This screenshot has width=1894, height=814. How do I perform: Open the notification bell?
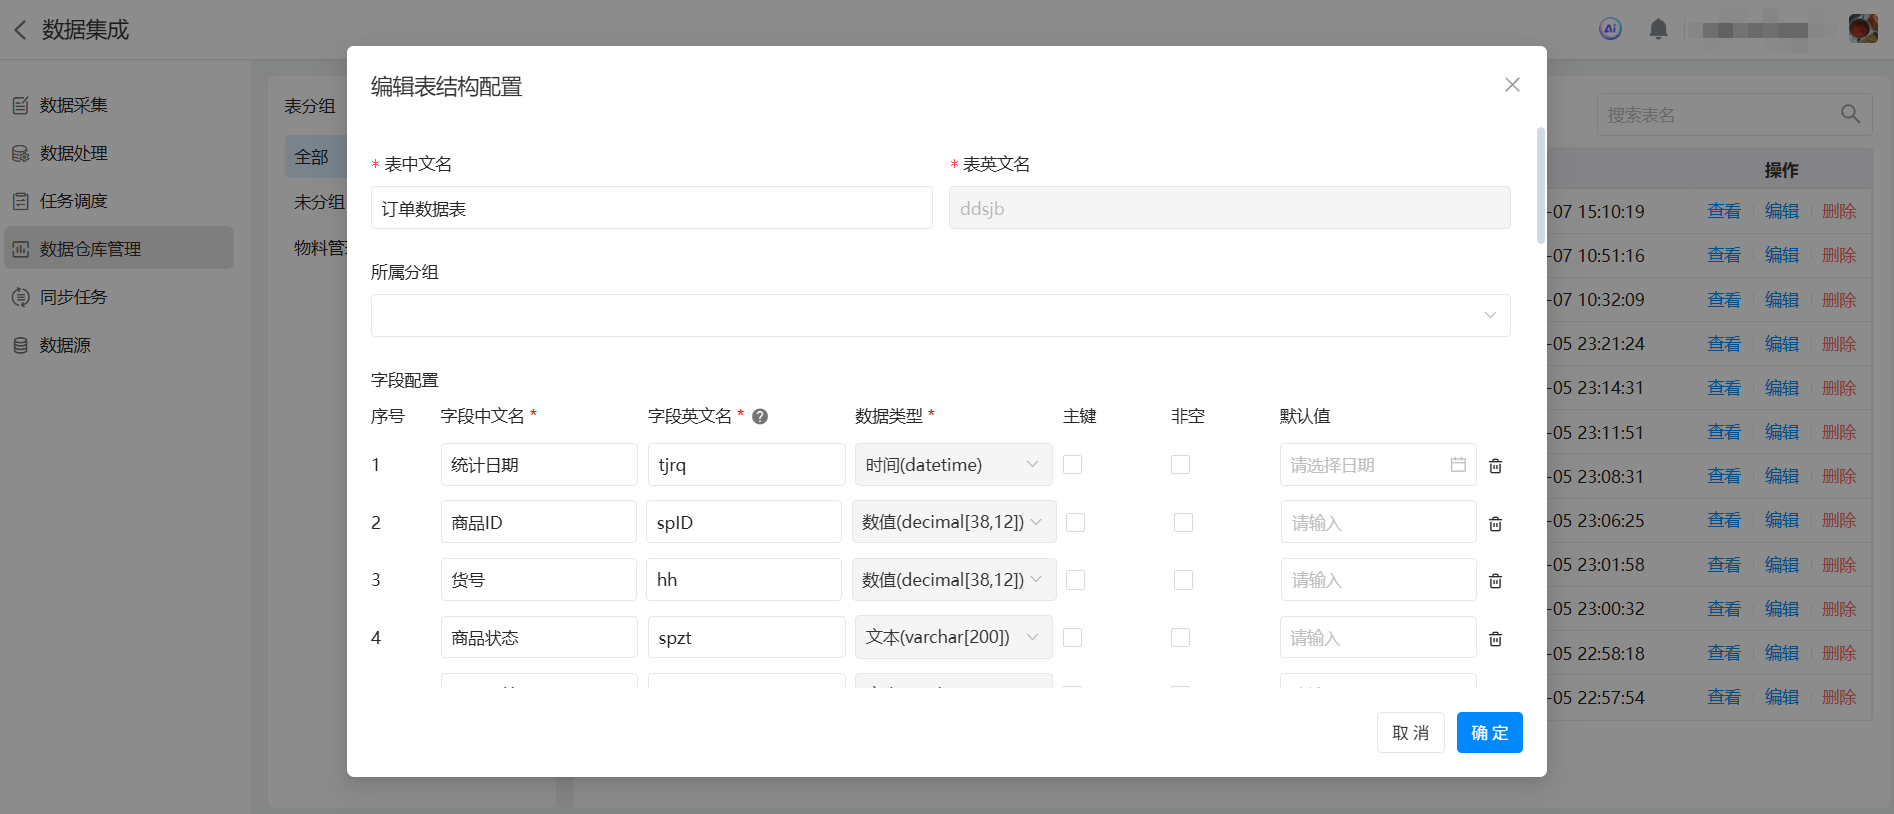pyautogui.click(x=1658, y=29)
